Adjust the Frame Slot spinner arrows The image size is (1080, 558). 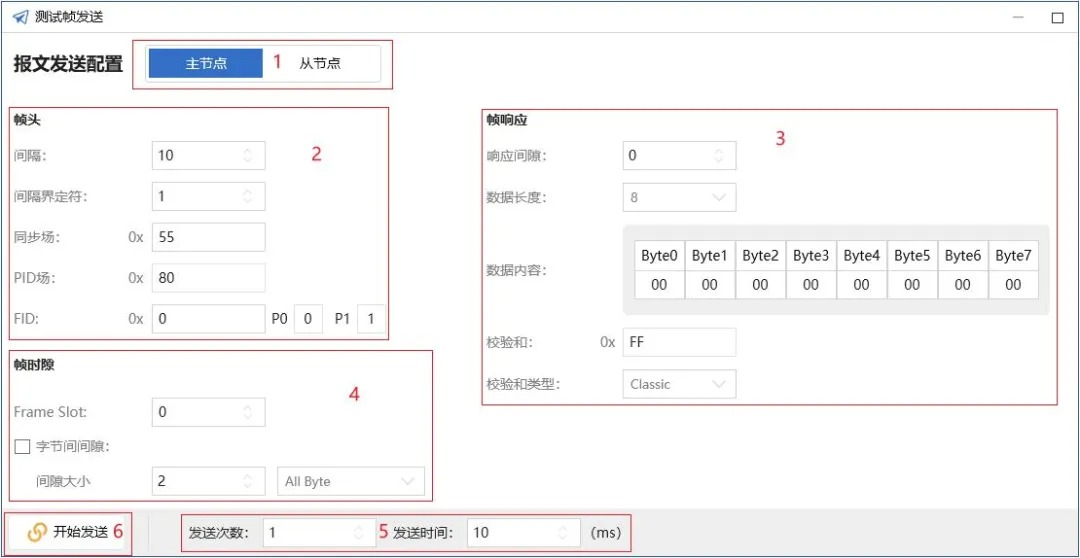tap(247, 412)
